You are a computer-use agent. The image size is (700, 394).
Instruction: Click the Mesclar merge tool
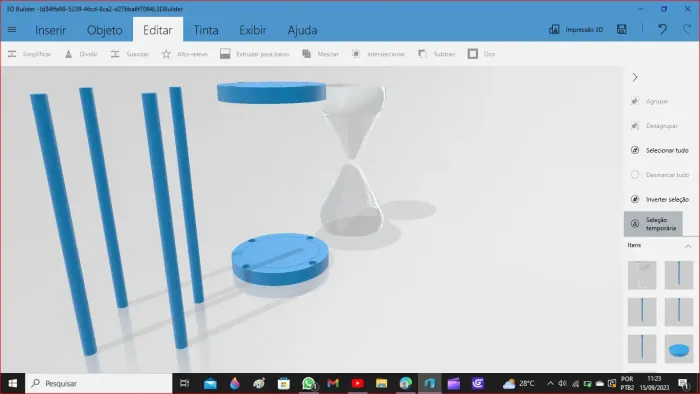pyautogui.click(x=321, y=54)
